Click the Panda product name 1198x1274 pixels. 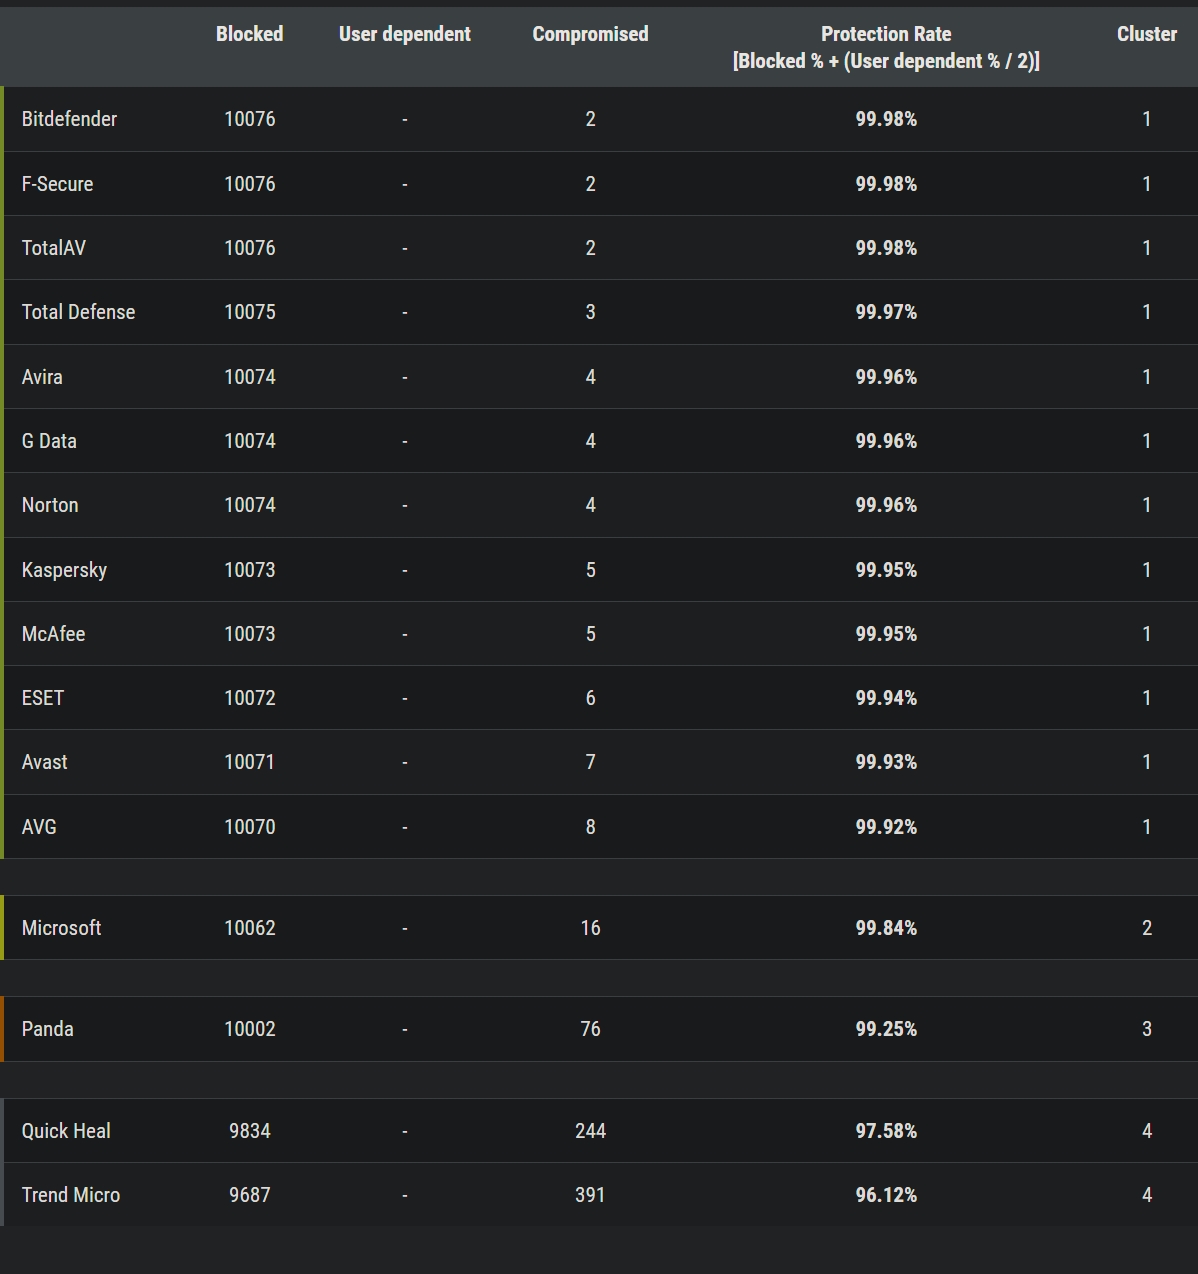(x=47, y=1029)
